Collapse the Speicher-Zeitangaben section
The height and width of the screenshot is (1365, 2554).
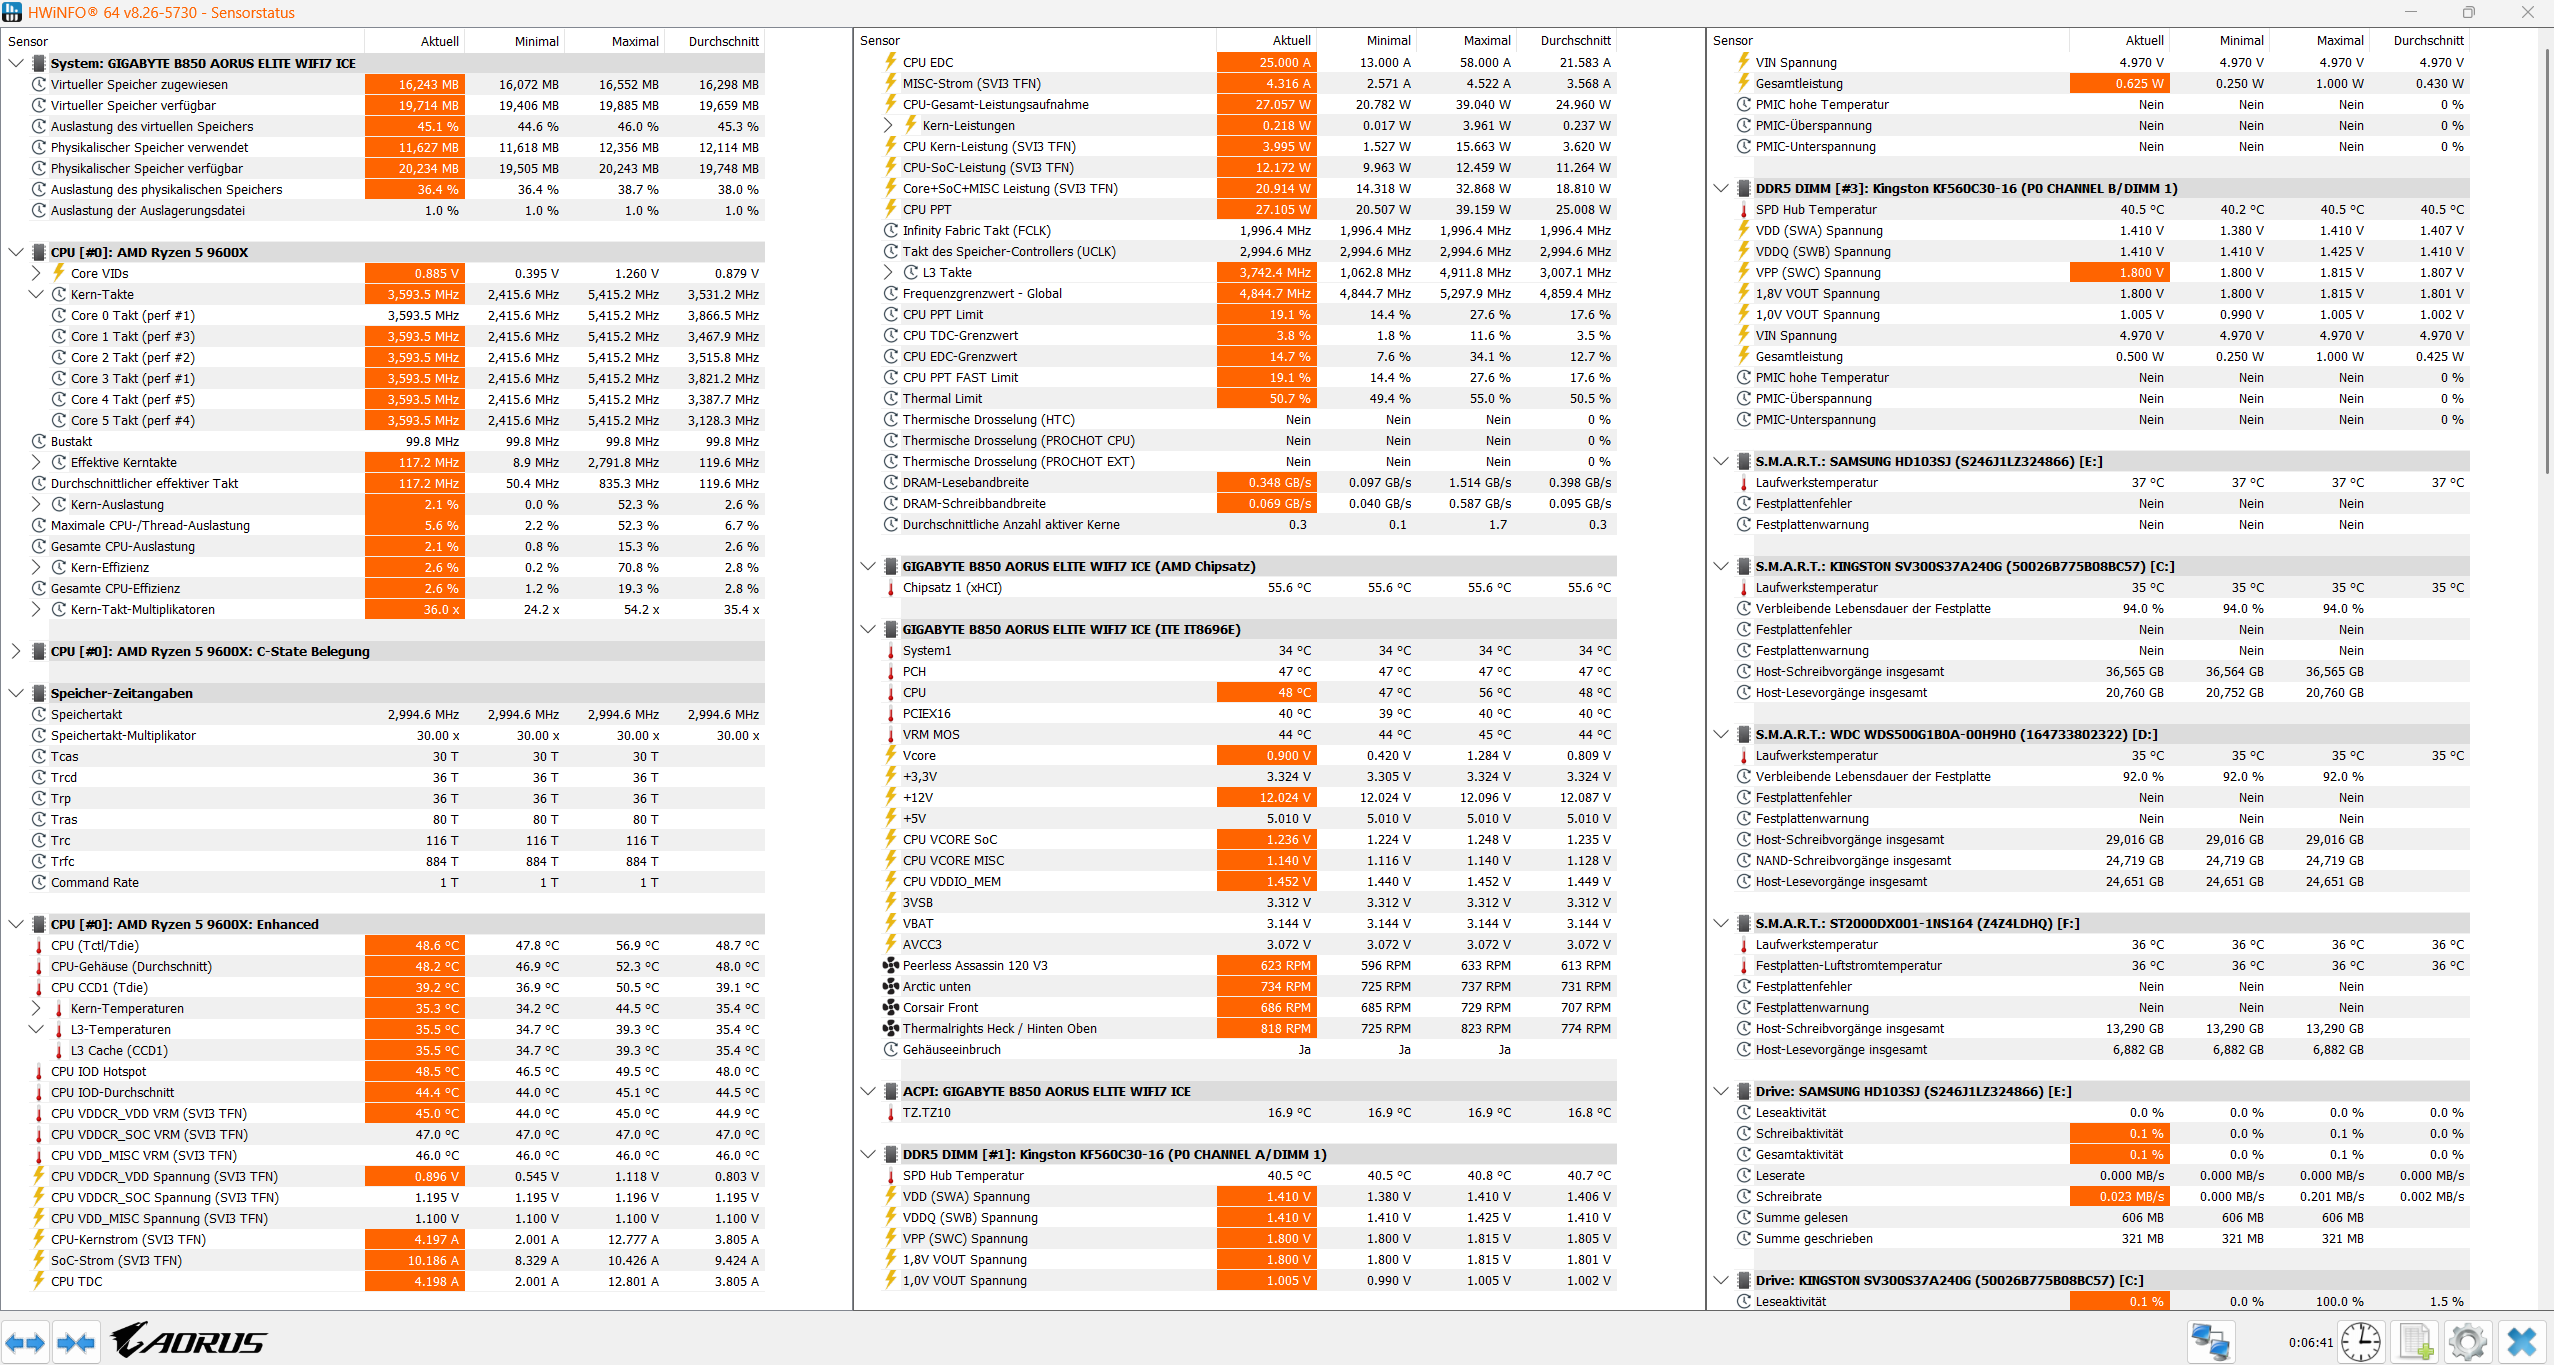point(16,693)
